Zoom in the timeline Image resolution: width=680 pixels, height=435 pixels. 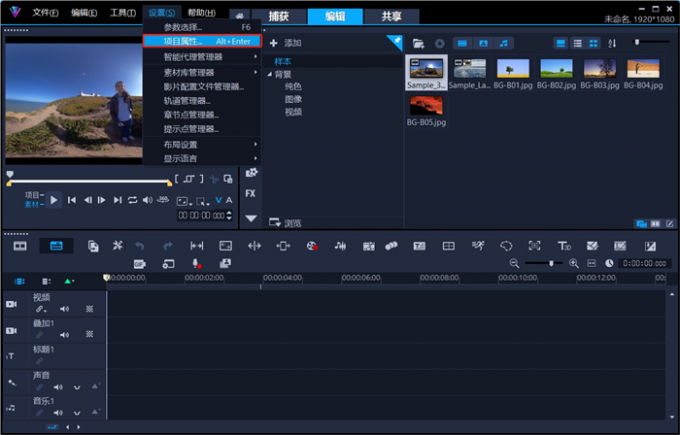(573, 263)
